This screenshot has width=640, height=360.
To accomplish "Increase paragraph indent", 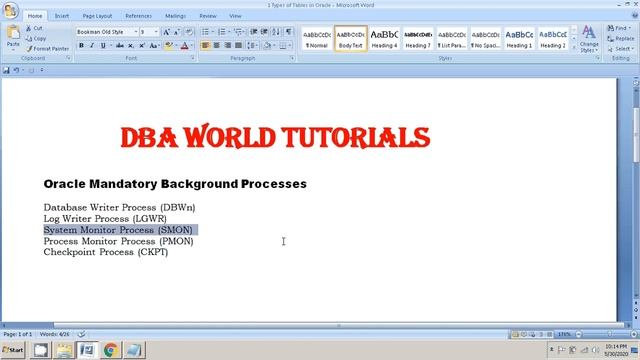I will click(264, 32).
